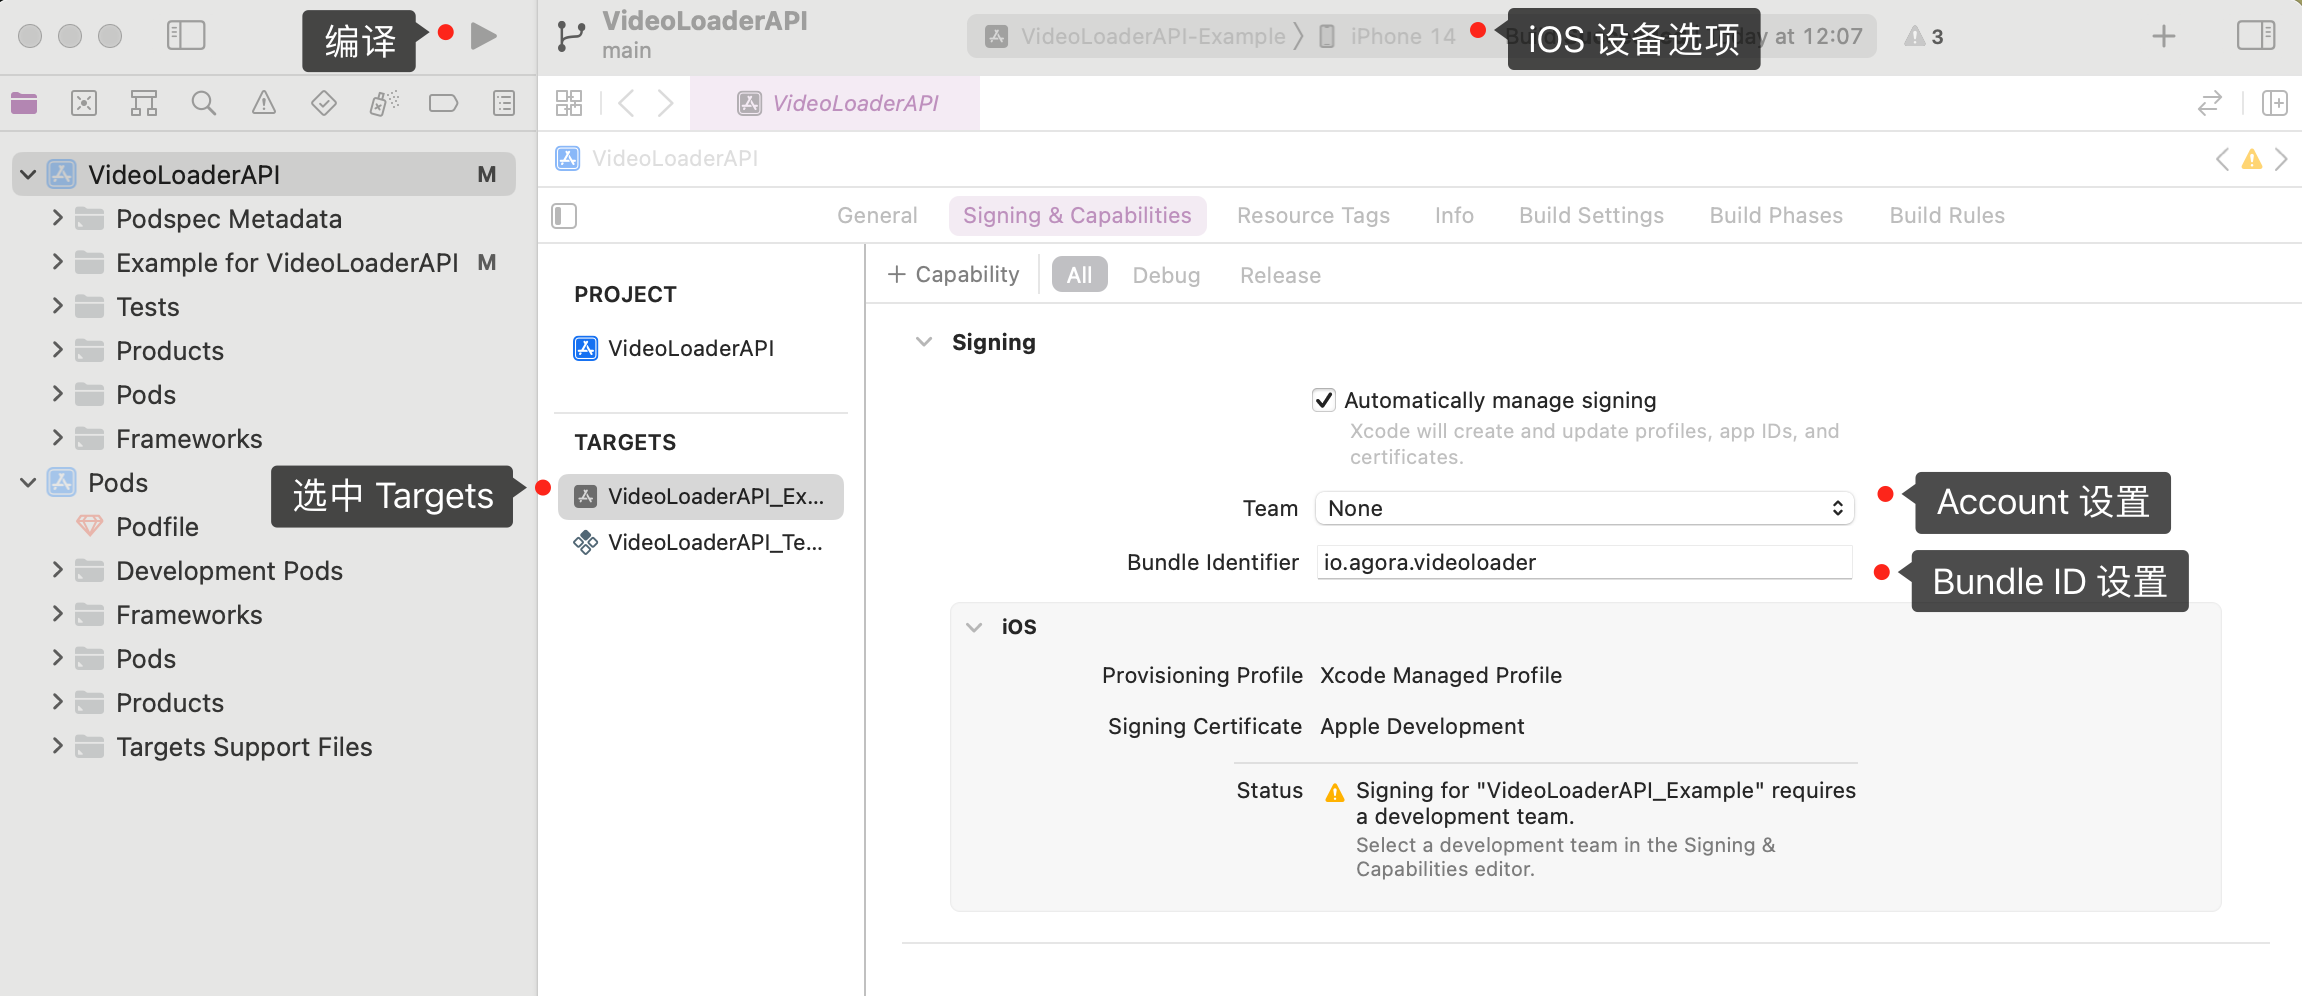The width and height of the screenshot is (2302, 996).
Task: Collapse the VideoLoaderAPI project root
Action: (28, 175)
